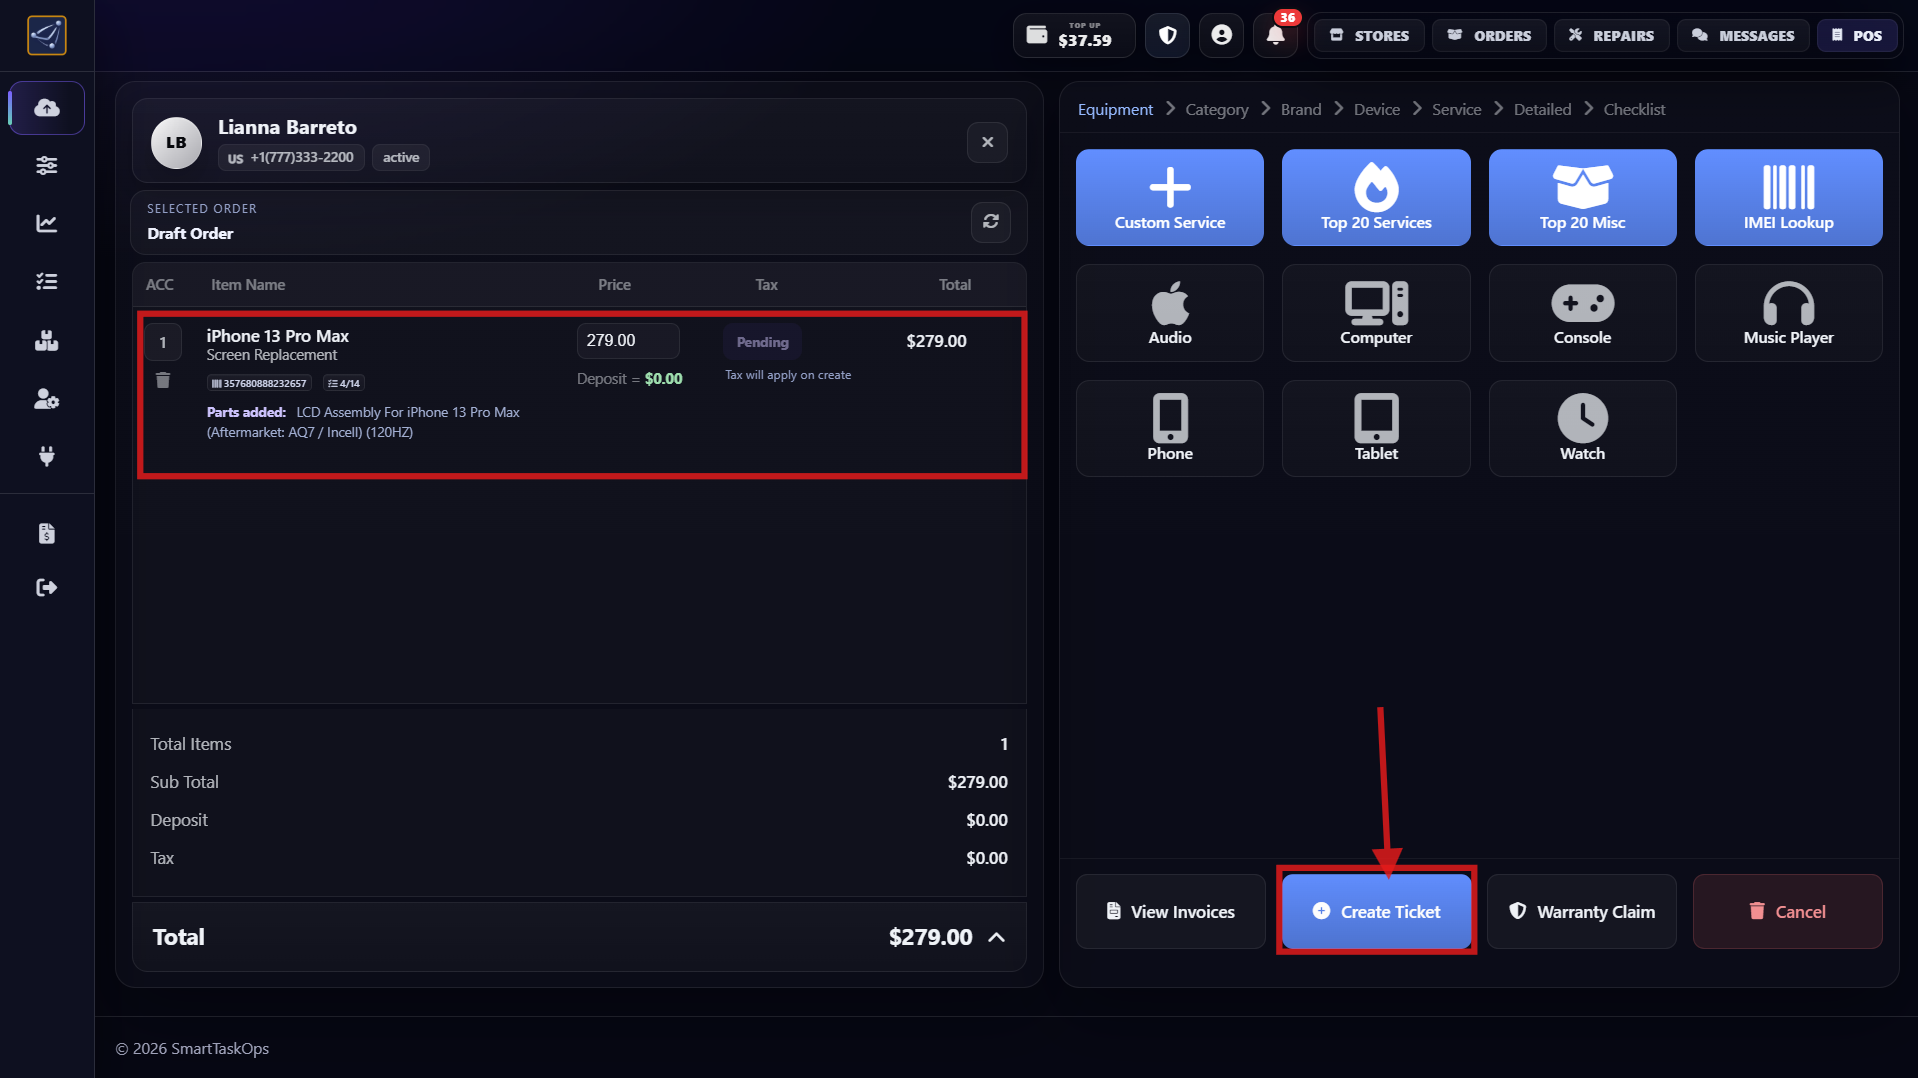Open the POS page
1918x1078 pixels.
click(x=1857, y=35)
